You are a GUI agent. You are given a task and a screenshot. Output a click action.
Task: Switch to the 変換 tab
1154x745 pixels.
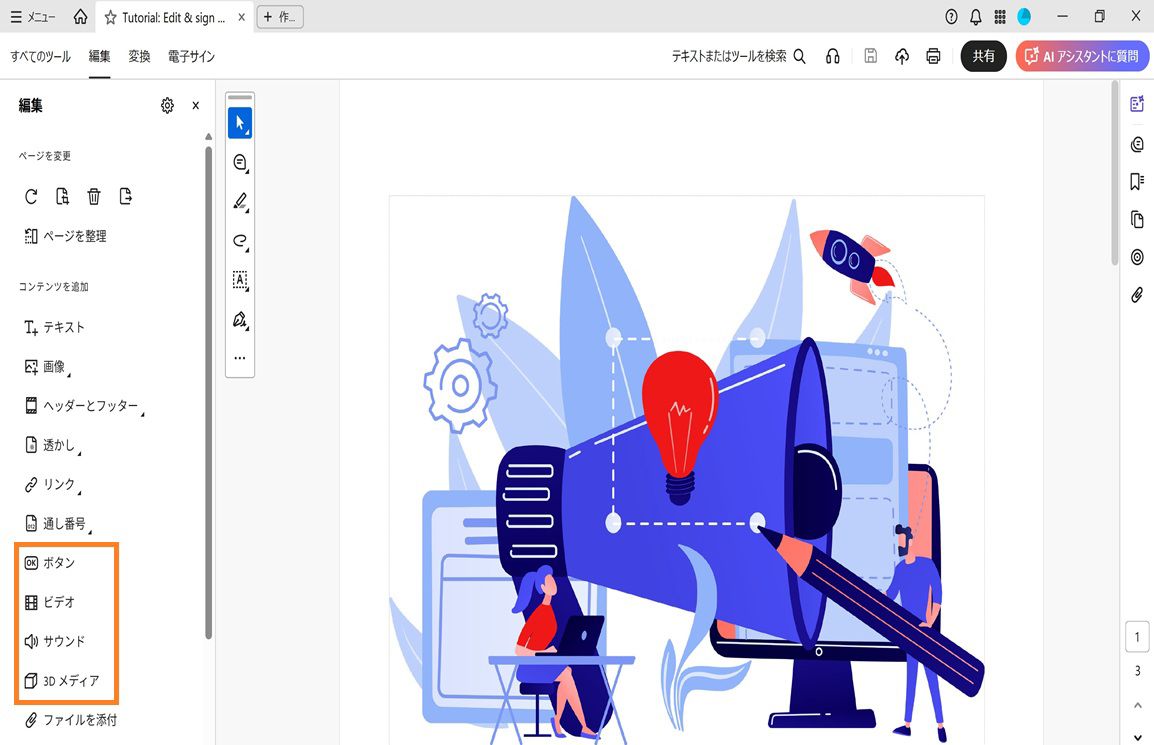pos(139,57)
